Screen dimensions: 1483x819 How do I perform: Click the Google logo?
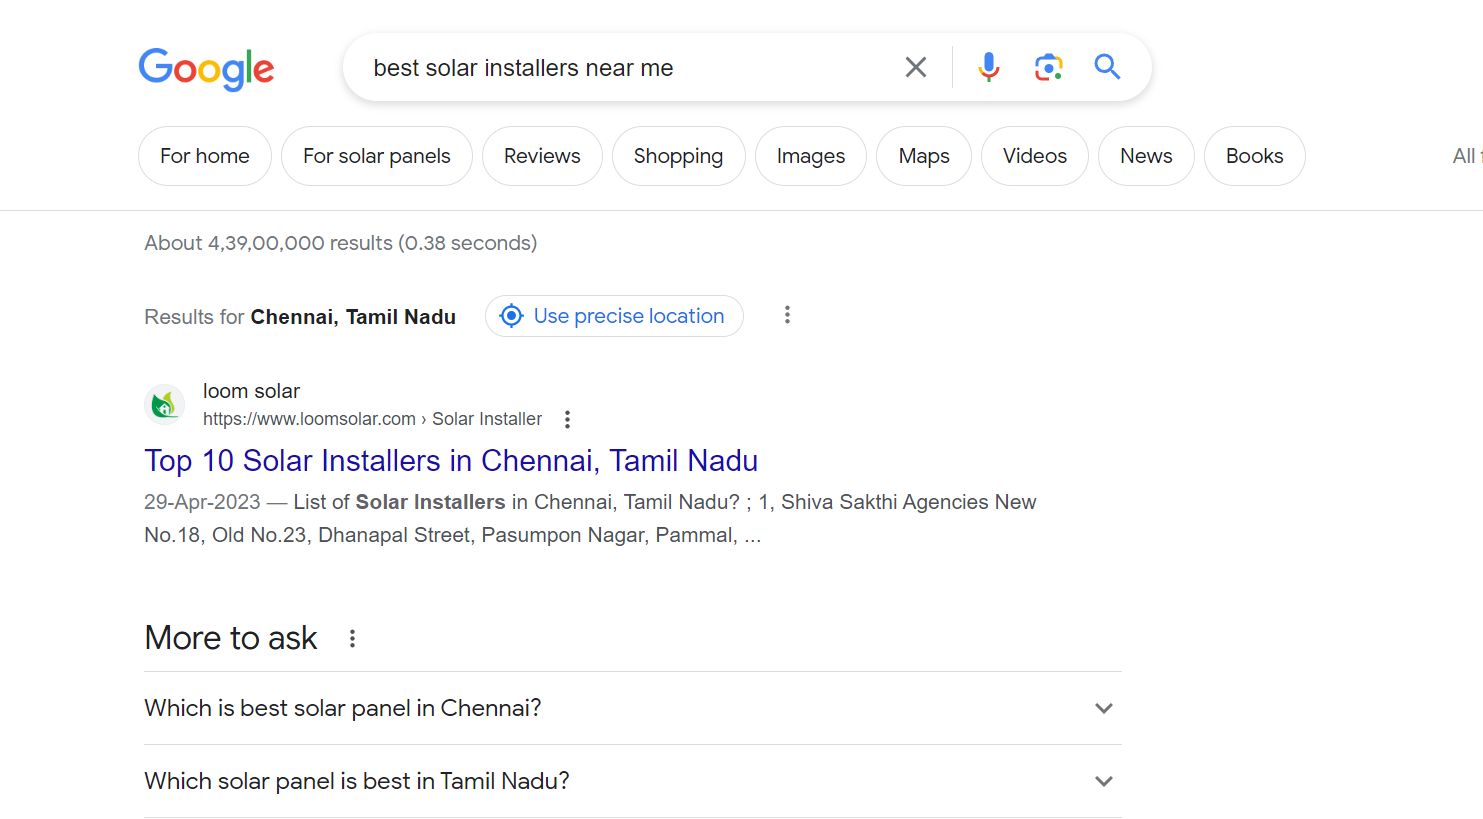pyautogui.click(x=206, y=68)
